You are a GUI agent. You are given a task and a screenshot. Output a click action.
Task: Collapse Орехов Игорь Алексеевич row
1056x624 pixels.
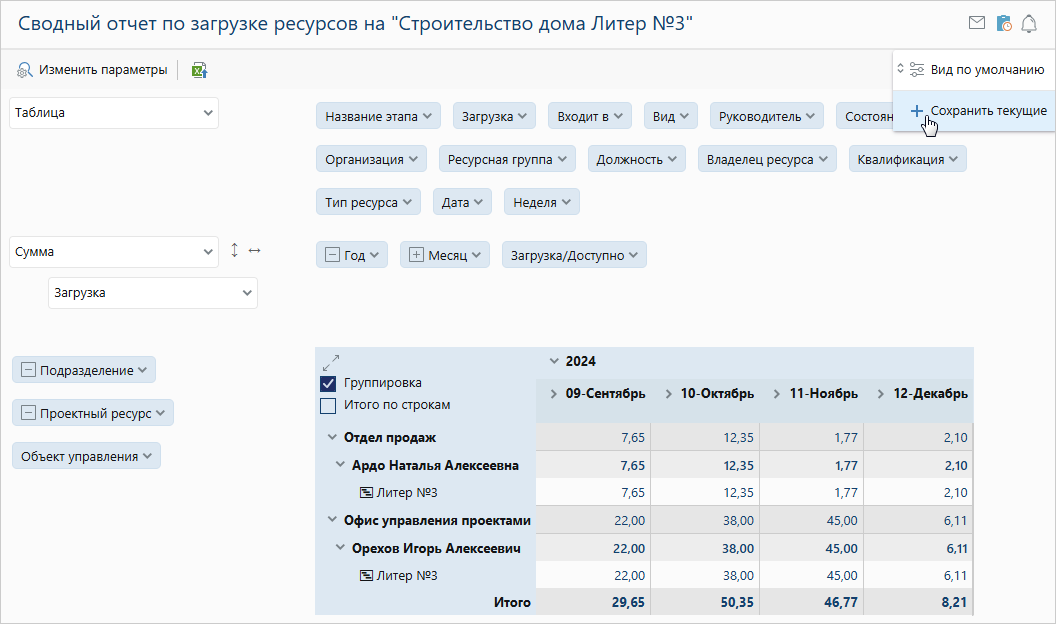(340, 548)
